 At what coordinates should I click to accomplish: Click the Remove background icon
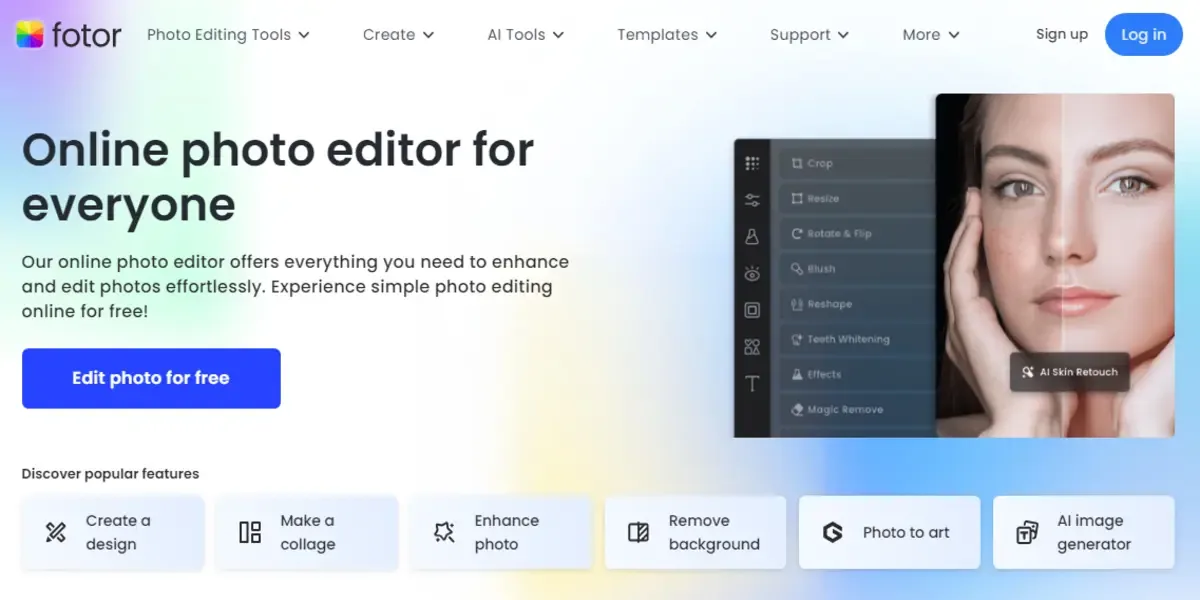[638, 532]
